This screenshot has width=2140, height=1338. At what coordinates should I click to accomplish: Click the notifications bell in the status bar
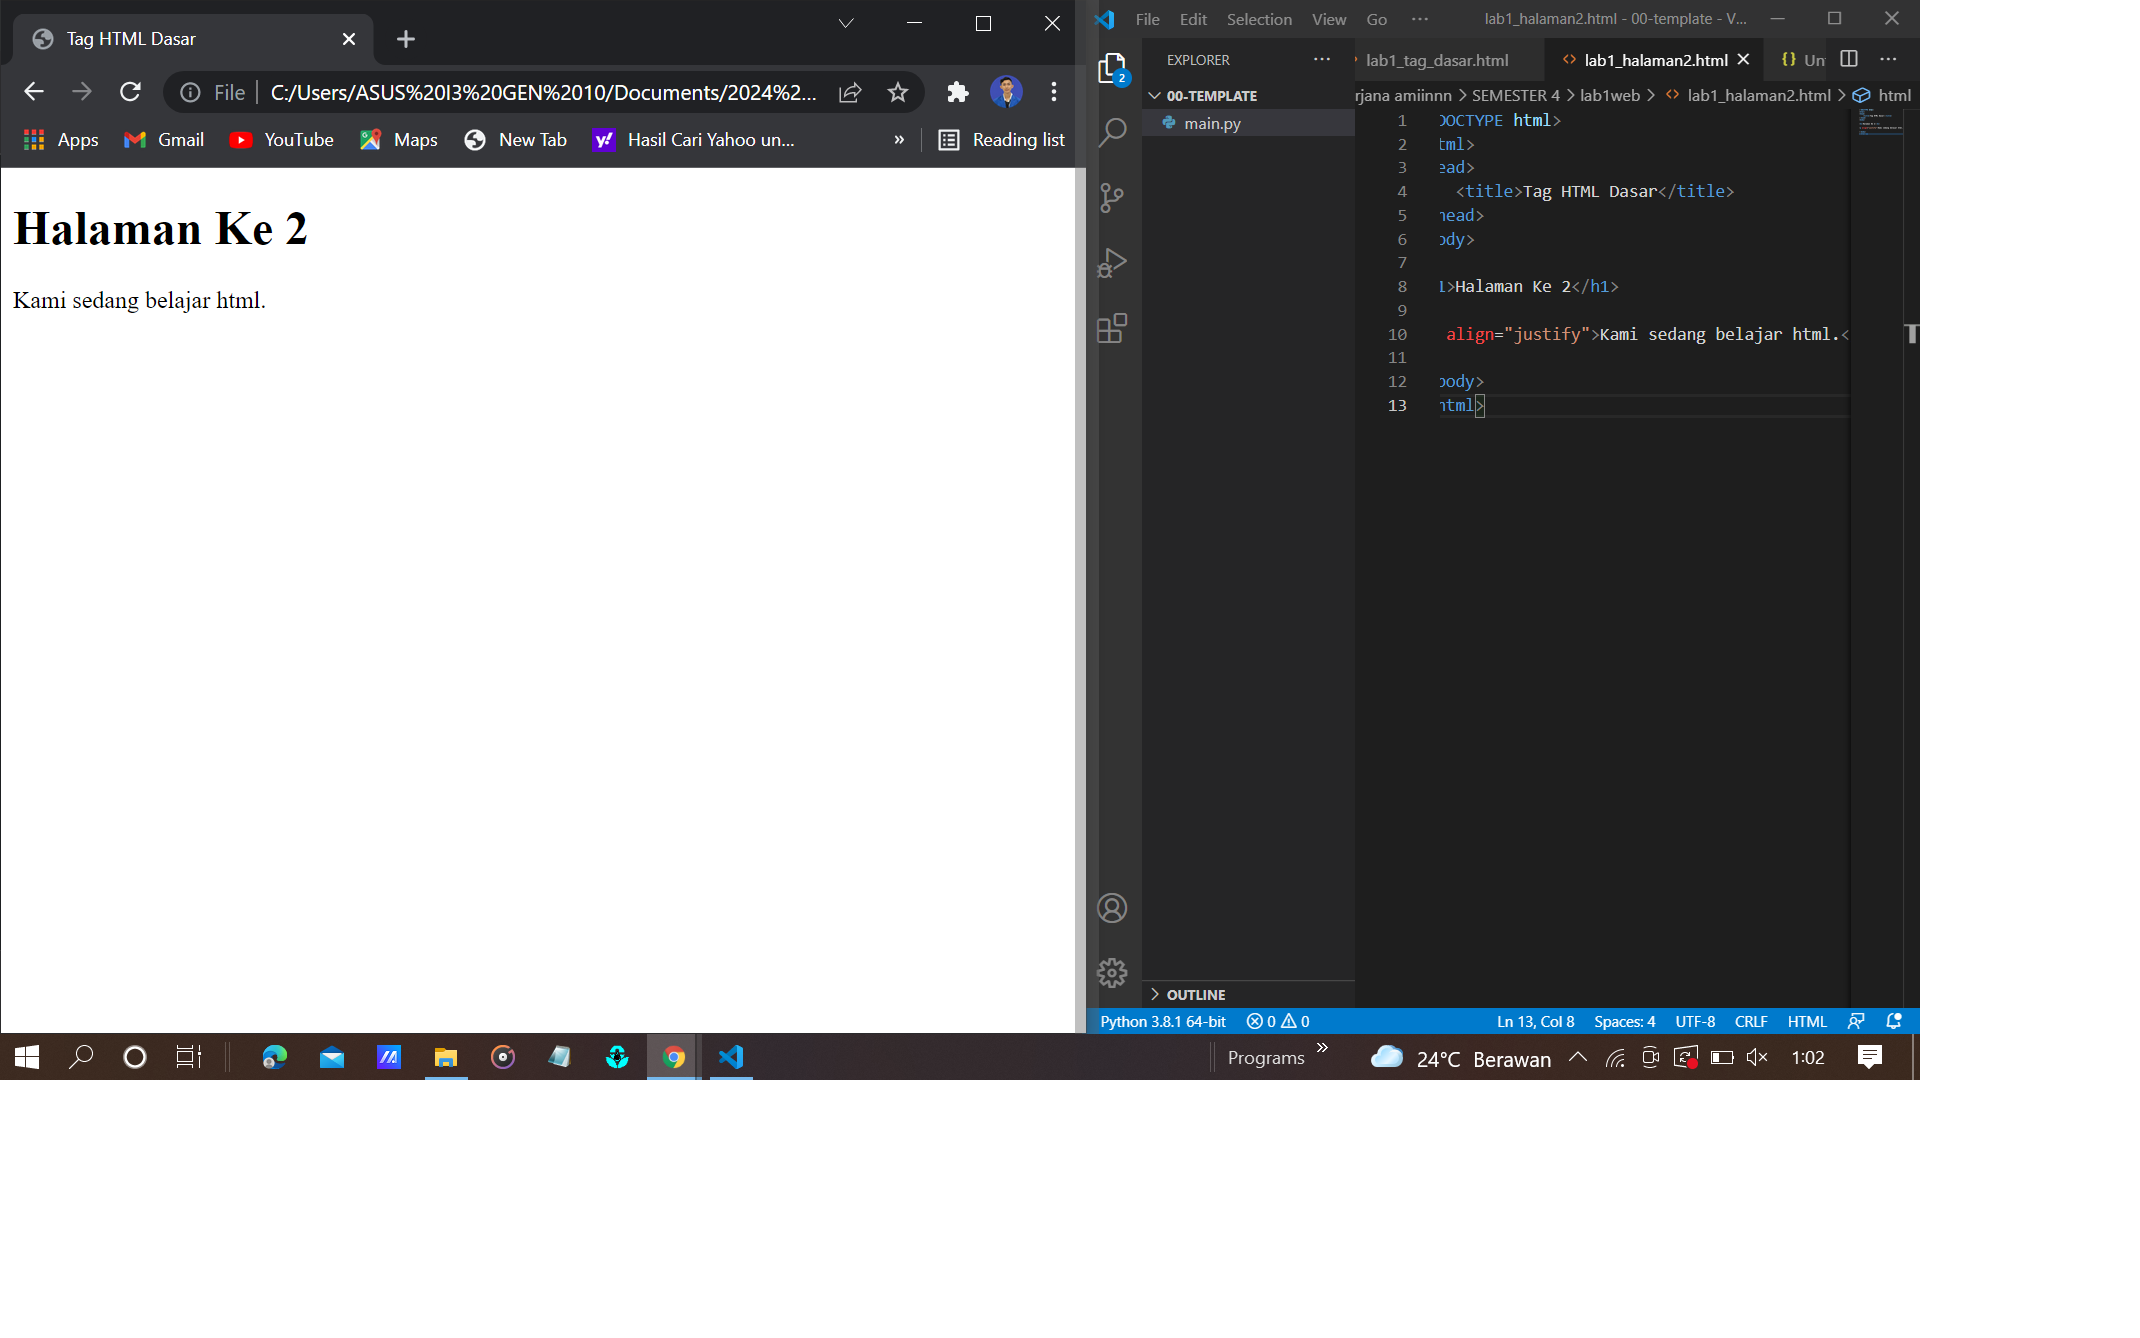[x=1893, y=1021]
